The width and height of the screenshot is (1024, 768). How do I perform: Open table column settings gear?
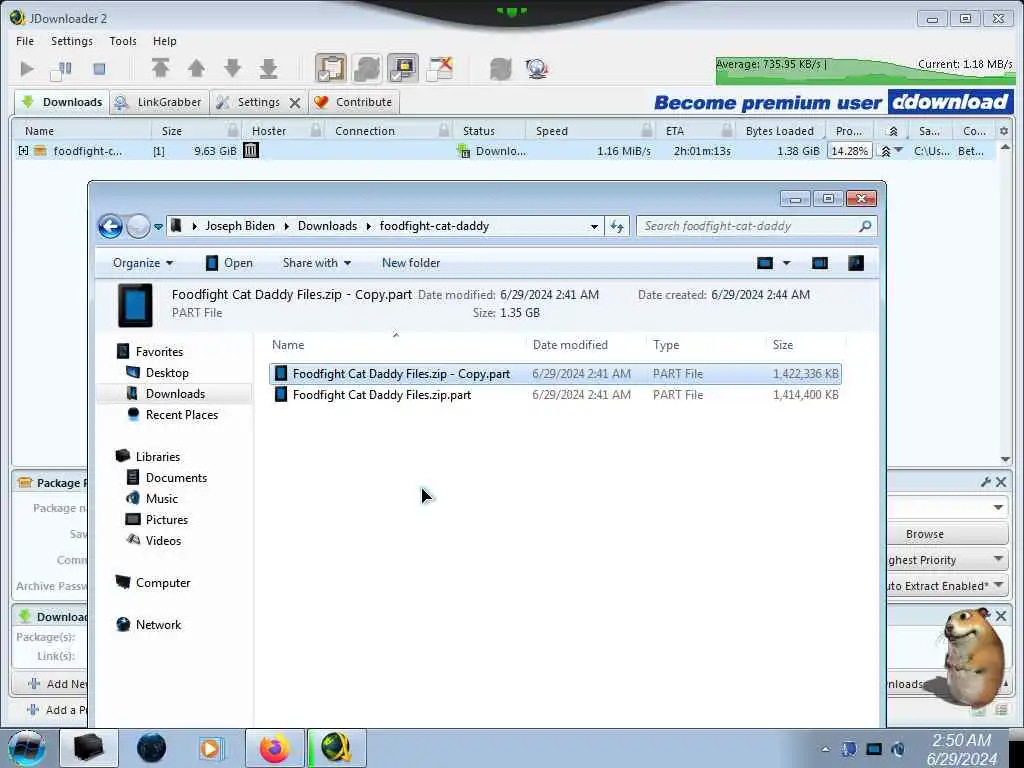pyautogui.click(x=1004, y=131)
